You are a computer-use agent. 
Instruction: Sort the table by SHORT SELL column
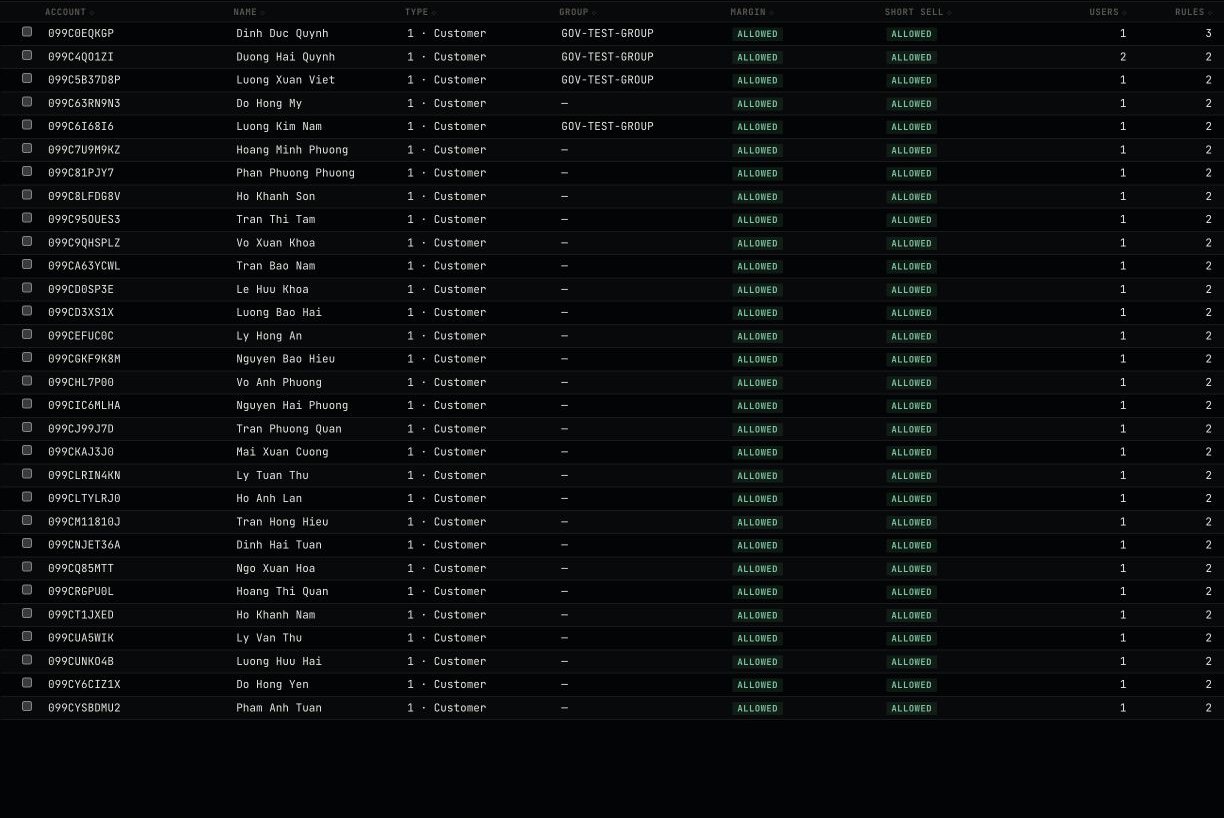tap(918, 12)
